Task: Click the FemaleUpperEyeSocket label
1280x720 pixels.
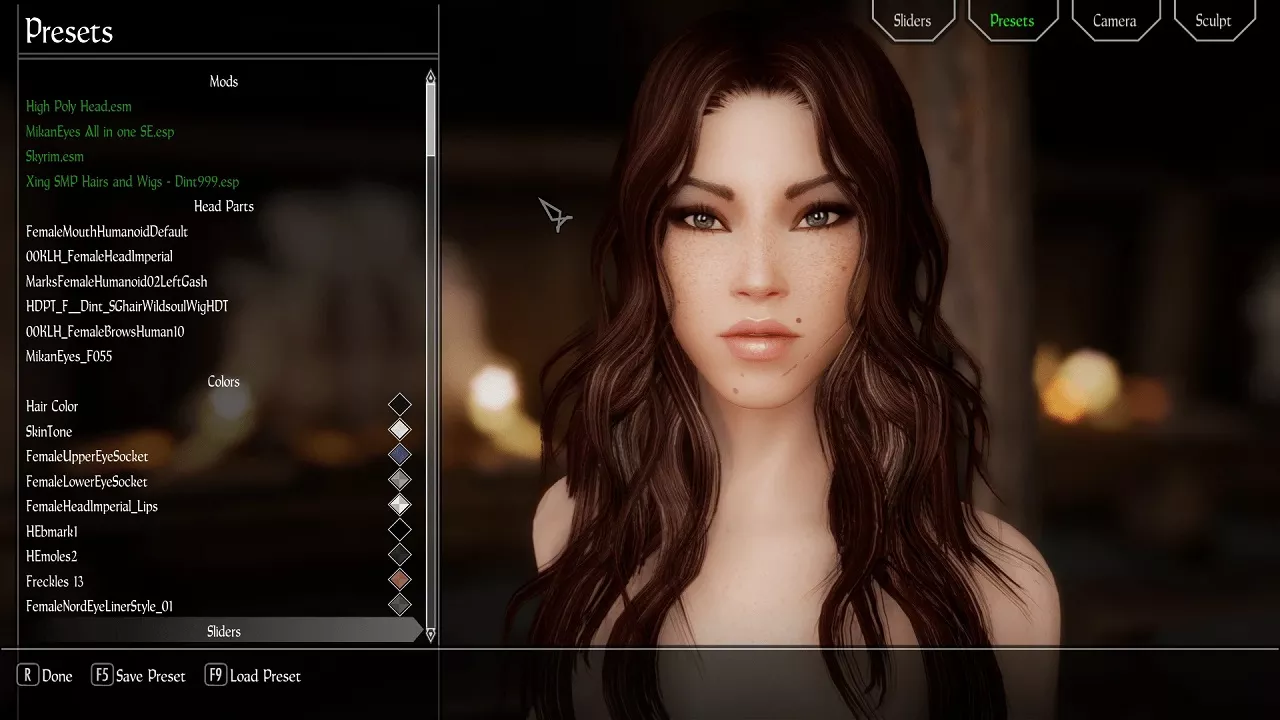Action: (x=87, y=456)
